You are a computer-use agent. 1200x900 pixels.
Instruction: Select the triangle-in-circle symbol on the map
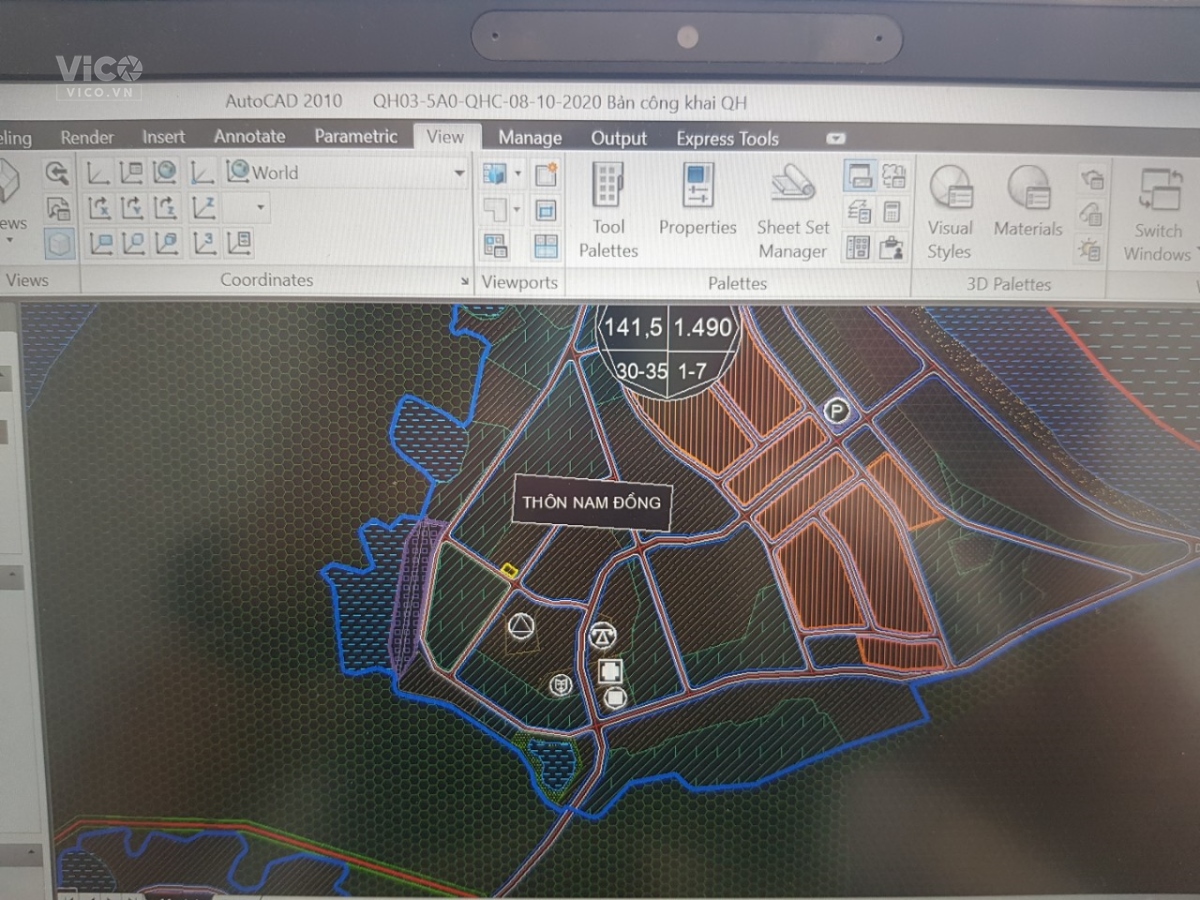(x=520, y=627)
